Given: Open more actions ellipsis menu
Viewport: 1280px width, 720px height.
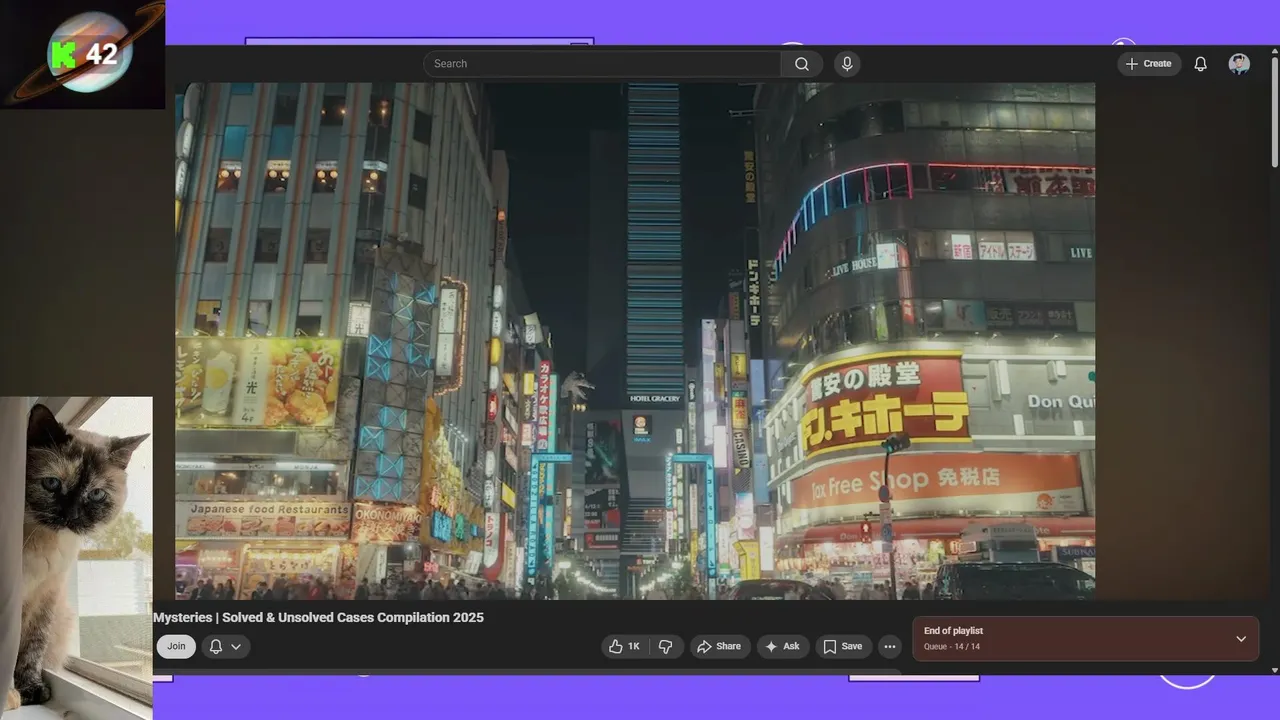Looking at the screenshot, I should point(890,646).
